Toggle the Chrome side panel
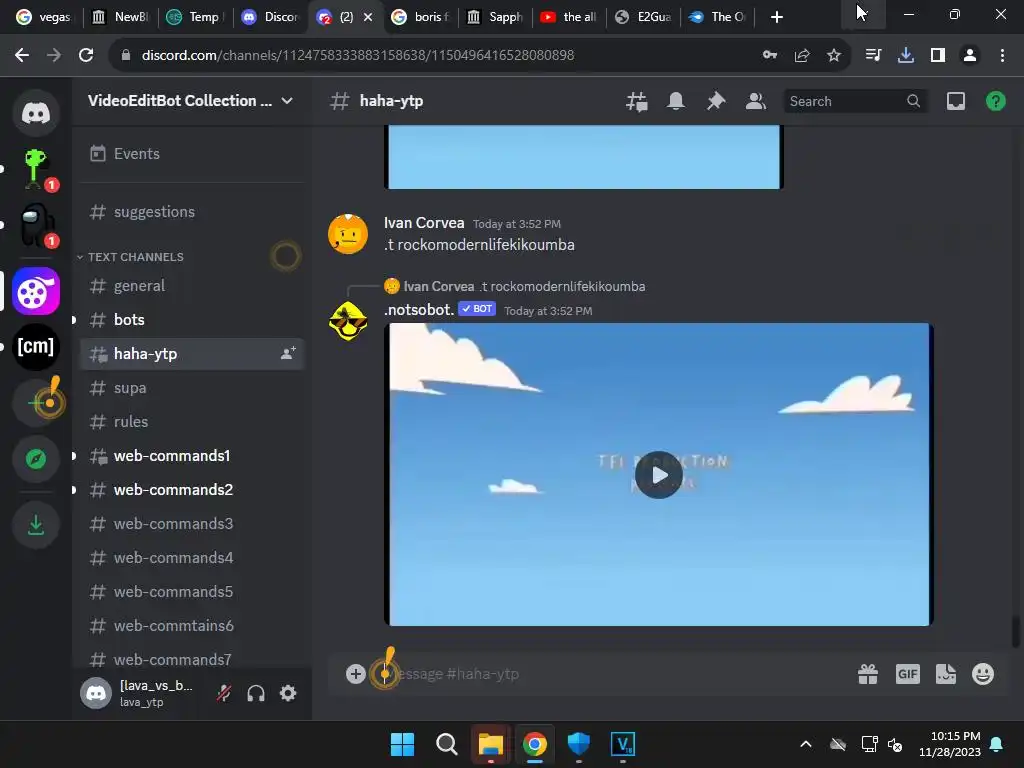The image size is (1024, 768). point(938,56)
